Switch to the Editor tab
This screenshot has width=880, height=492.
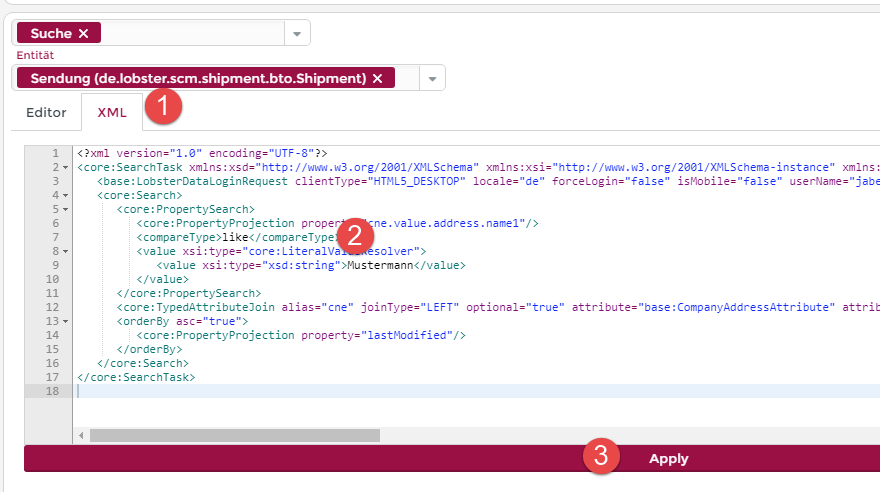pyautogui.click(x=46, y=112)
